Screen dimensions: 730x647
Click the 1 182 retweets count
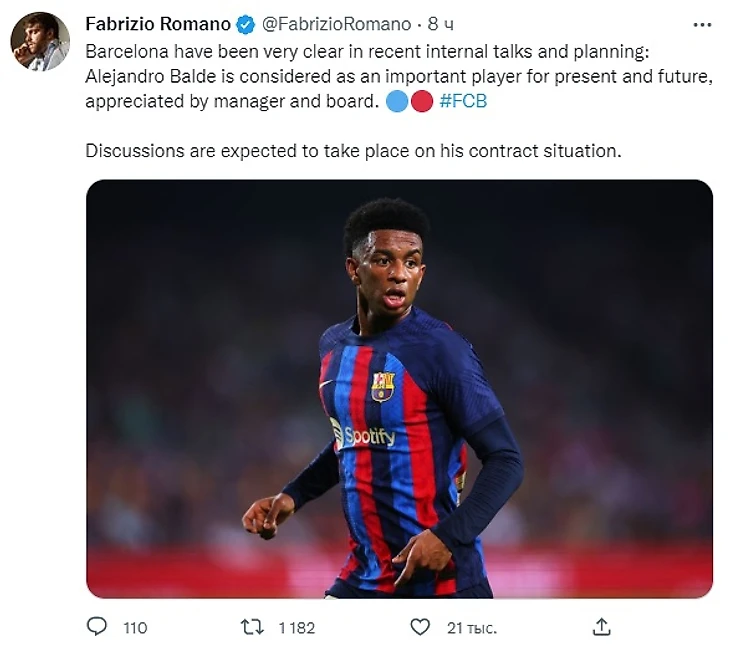click(296, 628)
